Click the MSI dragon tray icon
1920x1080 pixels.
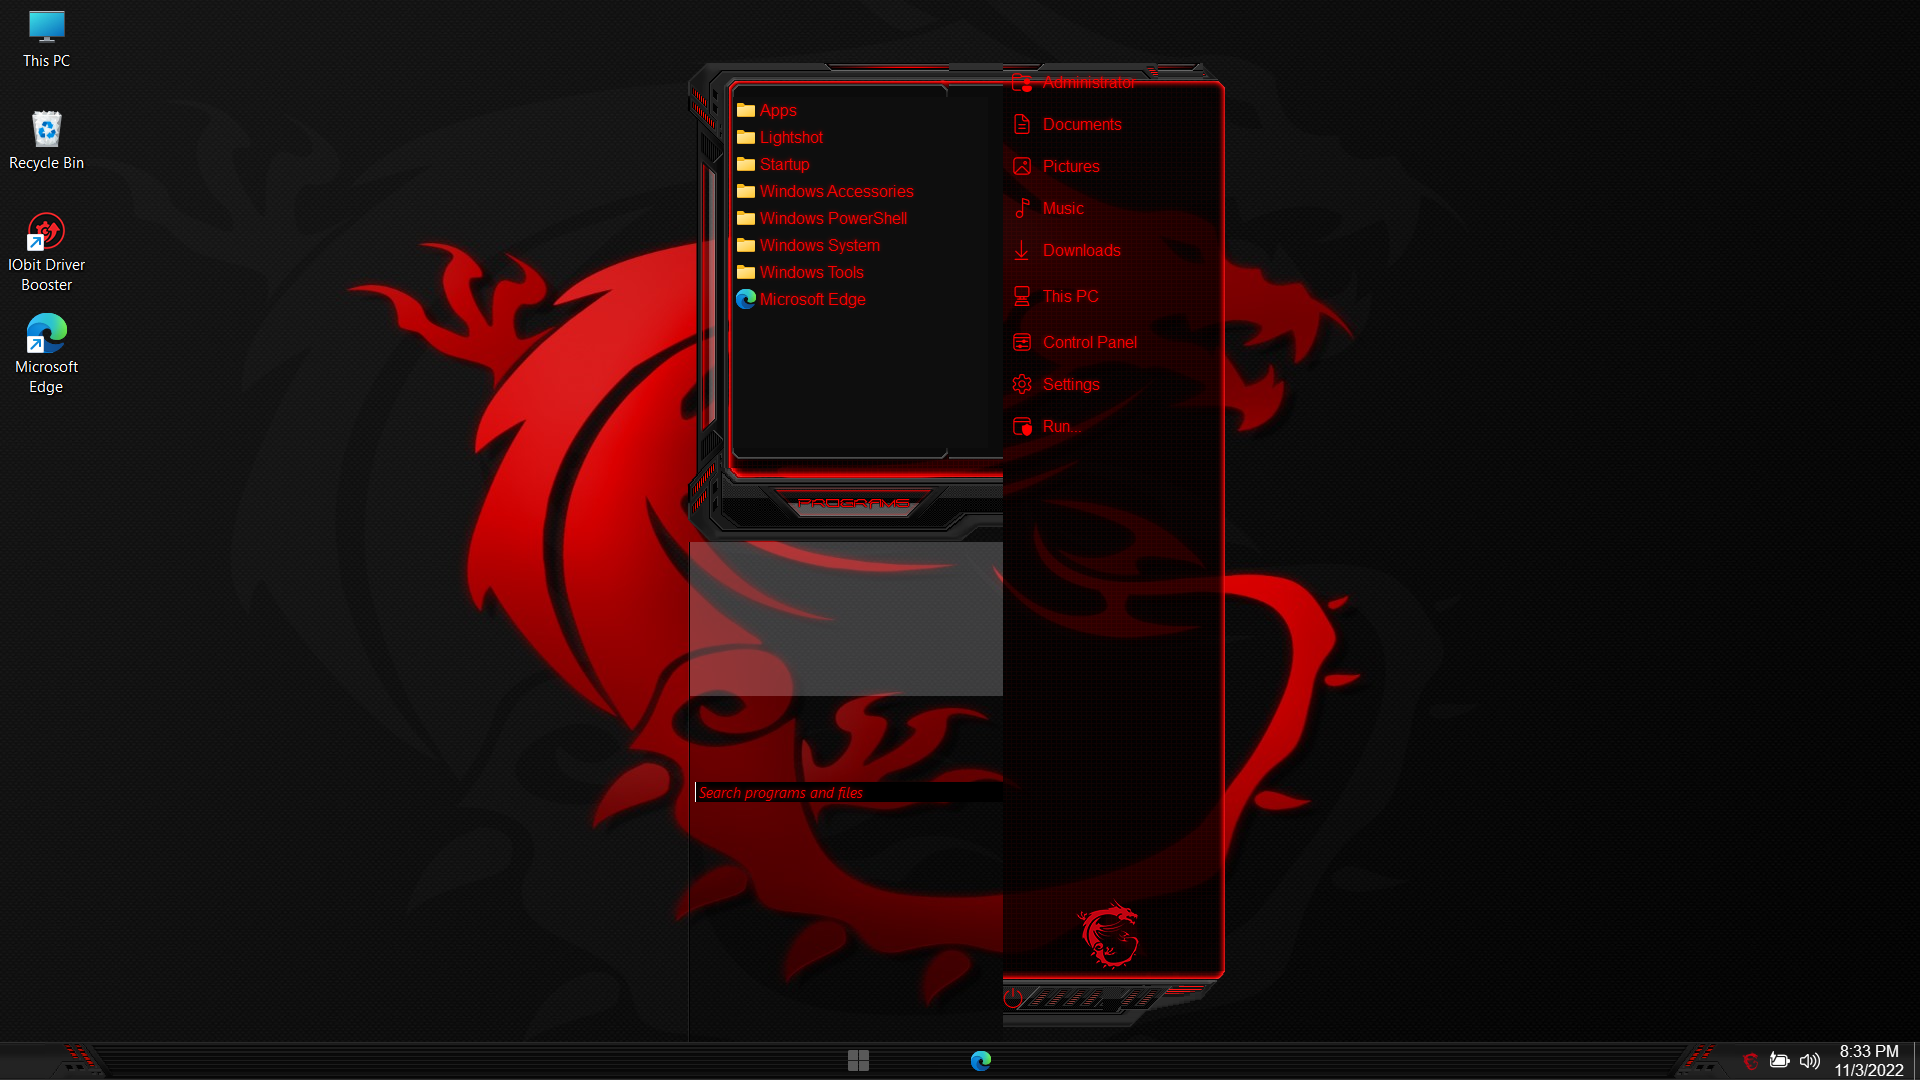click(1750, 1061)
